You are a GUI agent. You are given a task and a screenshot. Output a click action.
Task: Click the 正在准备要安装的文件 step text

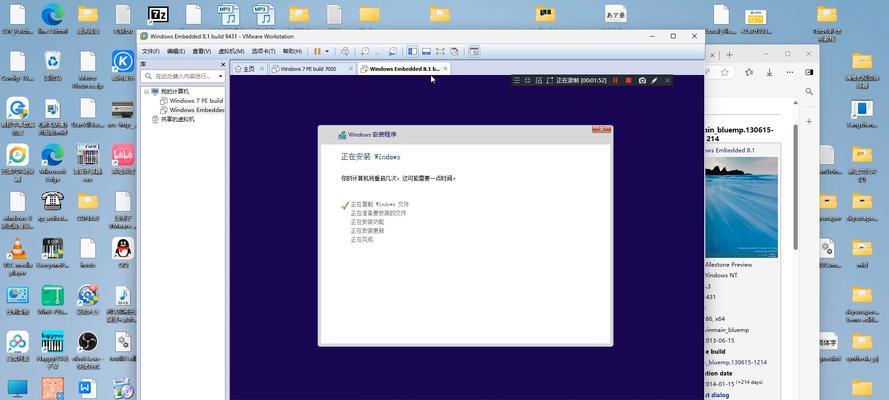coord(378,213)
